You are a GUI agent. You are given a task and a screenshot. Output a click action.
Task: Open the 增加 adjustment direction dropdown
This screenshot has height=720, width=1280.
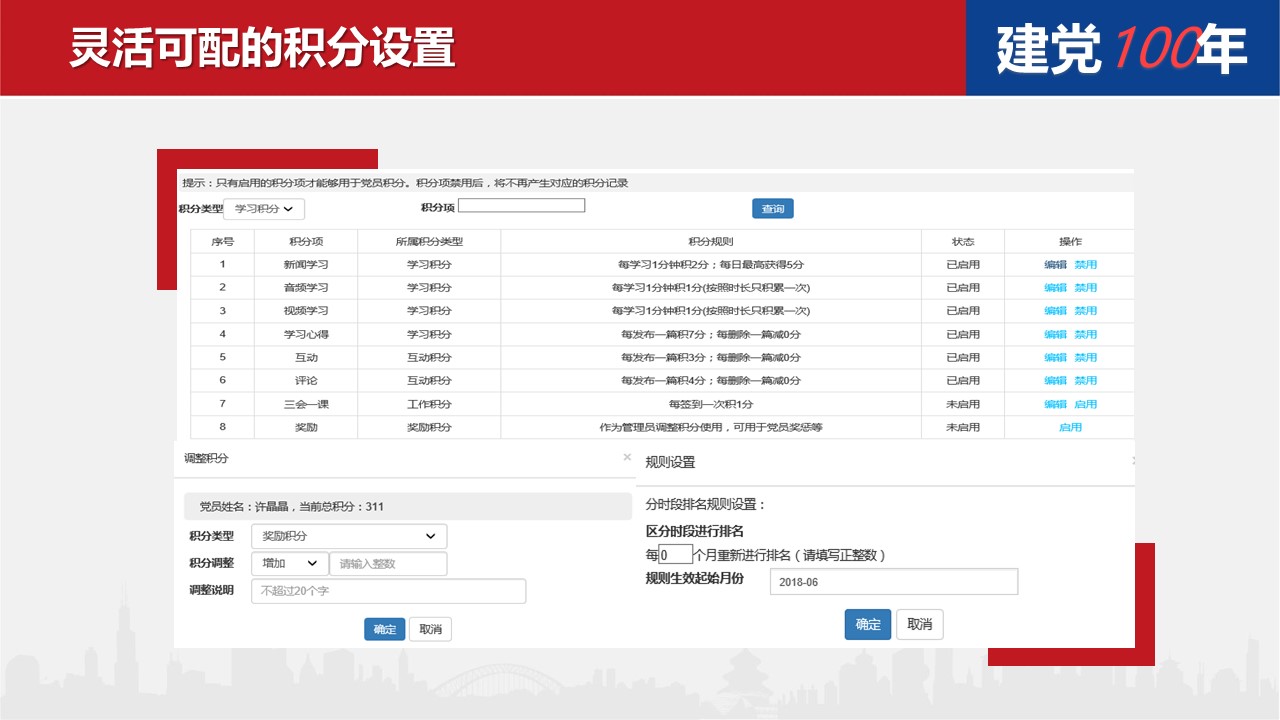(x=290, y=564)
